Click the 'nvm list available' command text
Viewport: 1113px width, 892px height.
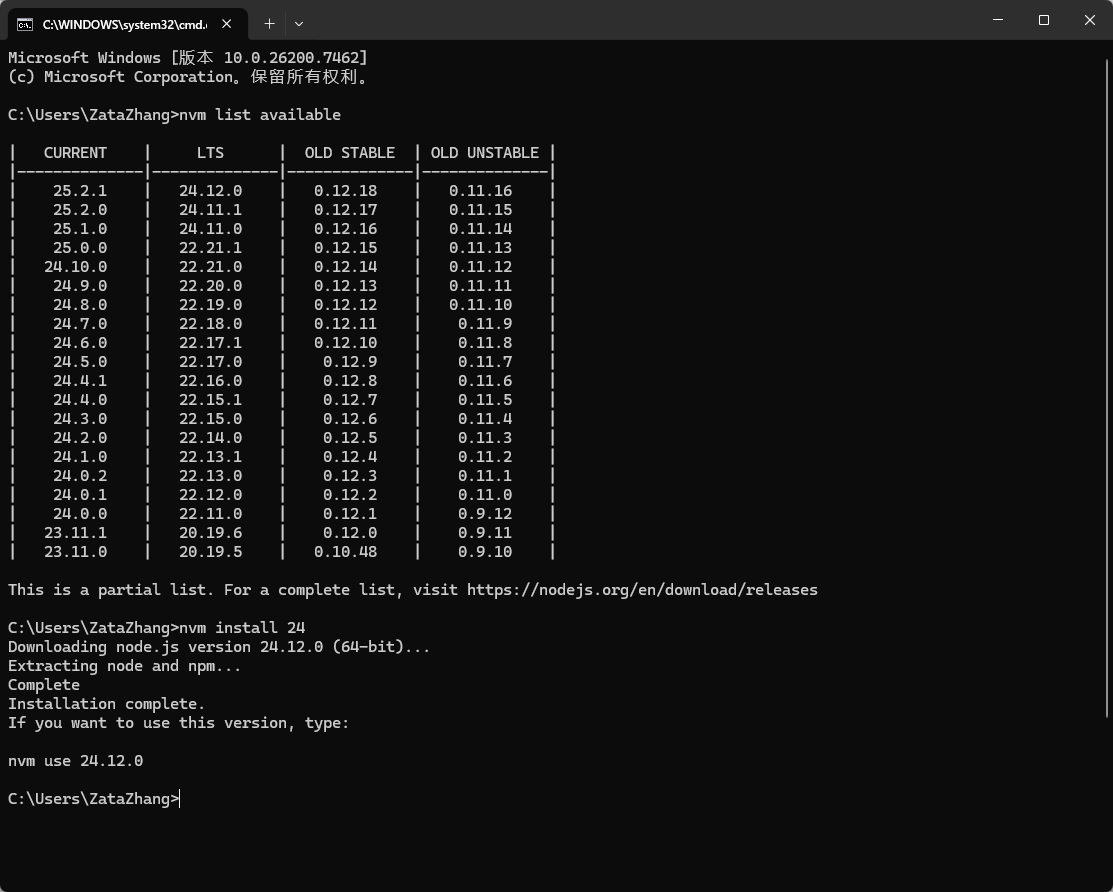coord(260,115)
